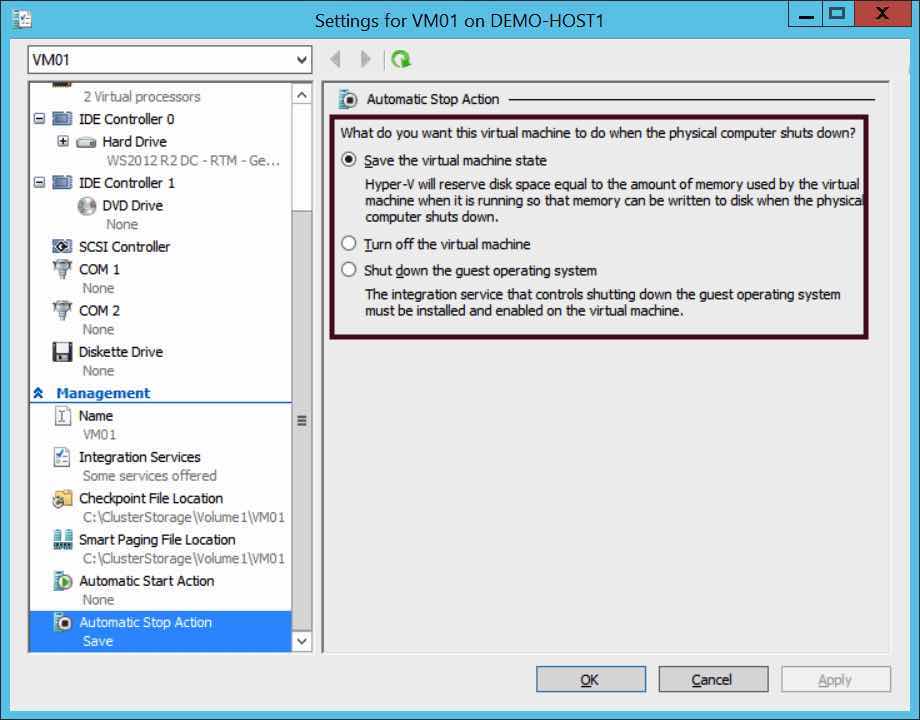The height and width of the screenshot is (720, 920).
Task: Click the OK button
Action: [591, 680]
